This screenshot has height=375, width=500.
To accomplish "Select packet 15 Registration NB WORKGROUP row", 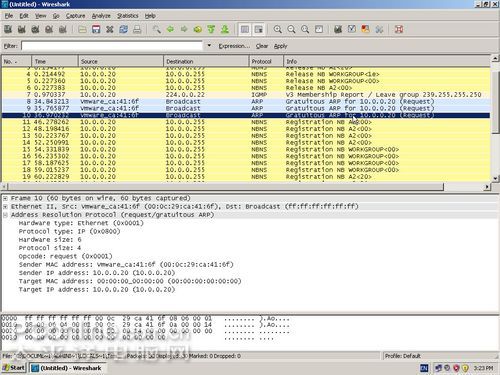I will [246, 149].
